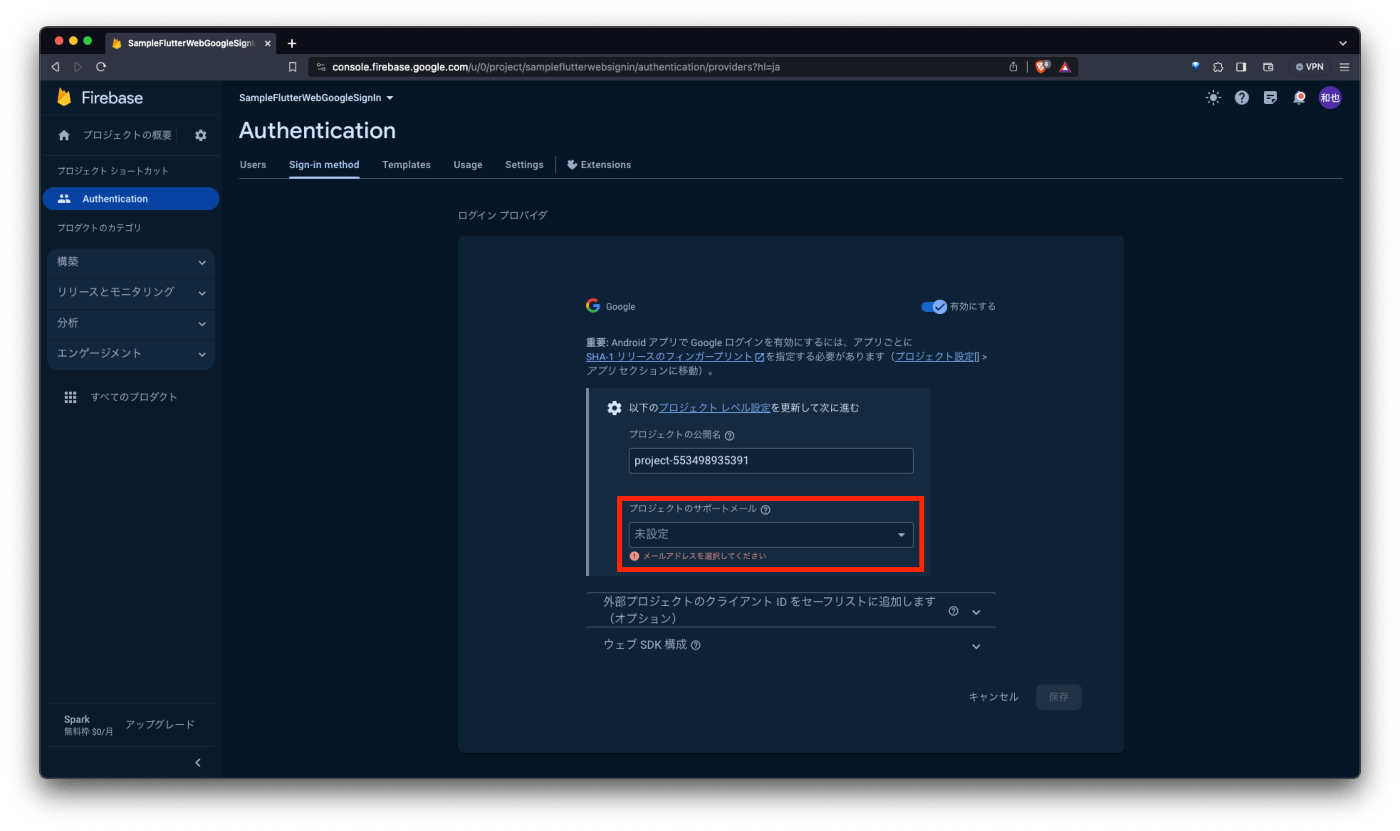
Task: Open the サポートメール dropdown showing 未設定
Action: click(771, 534)
